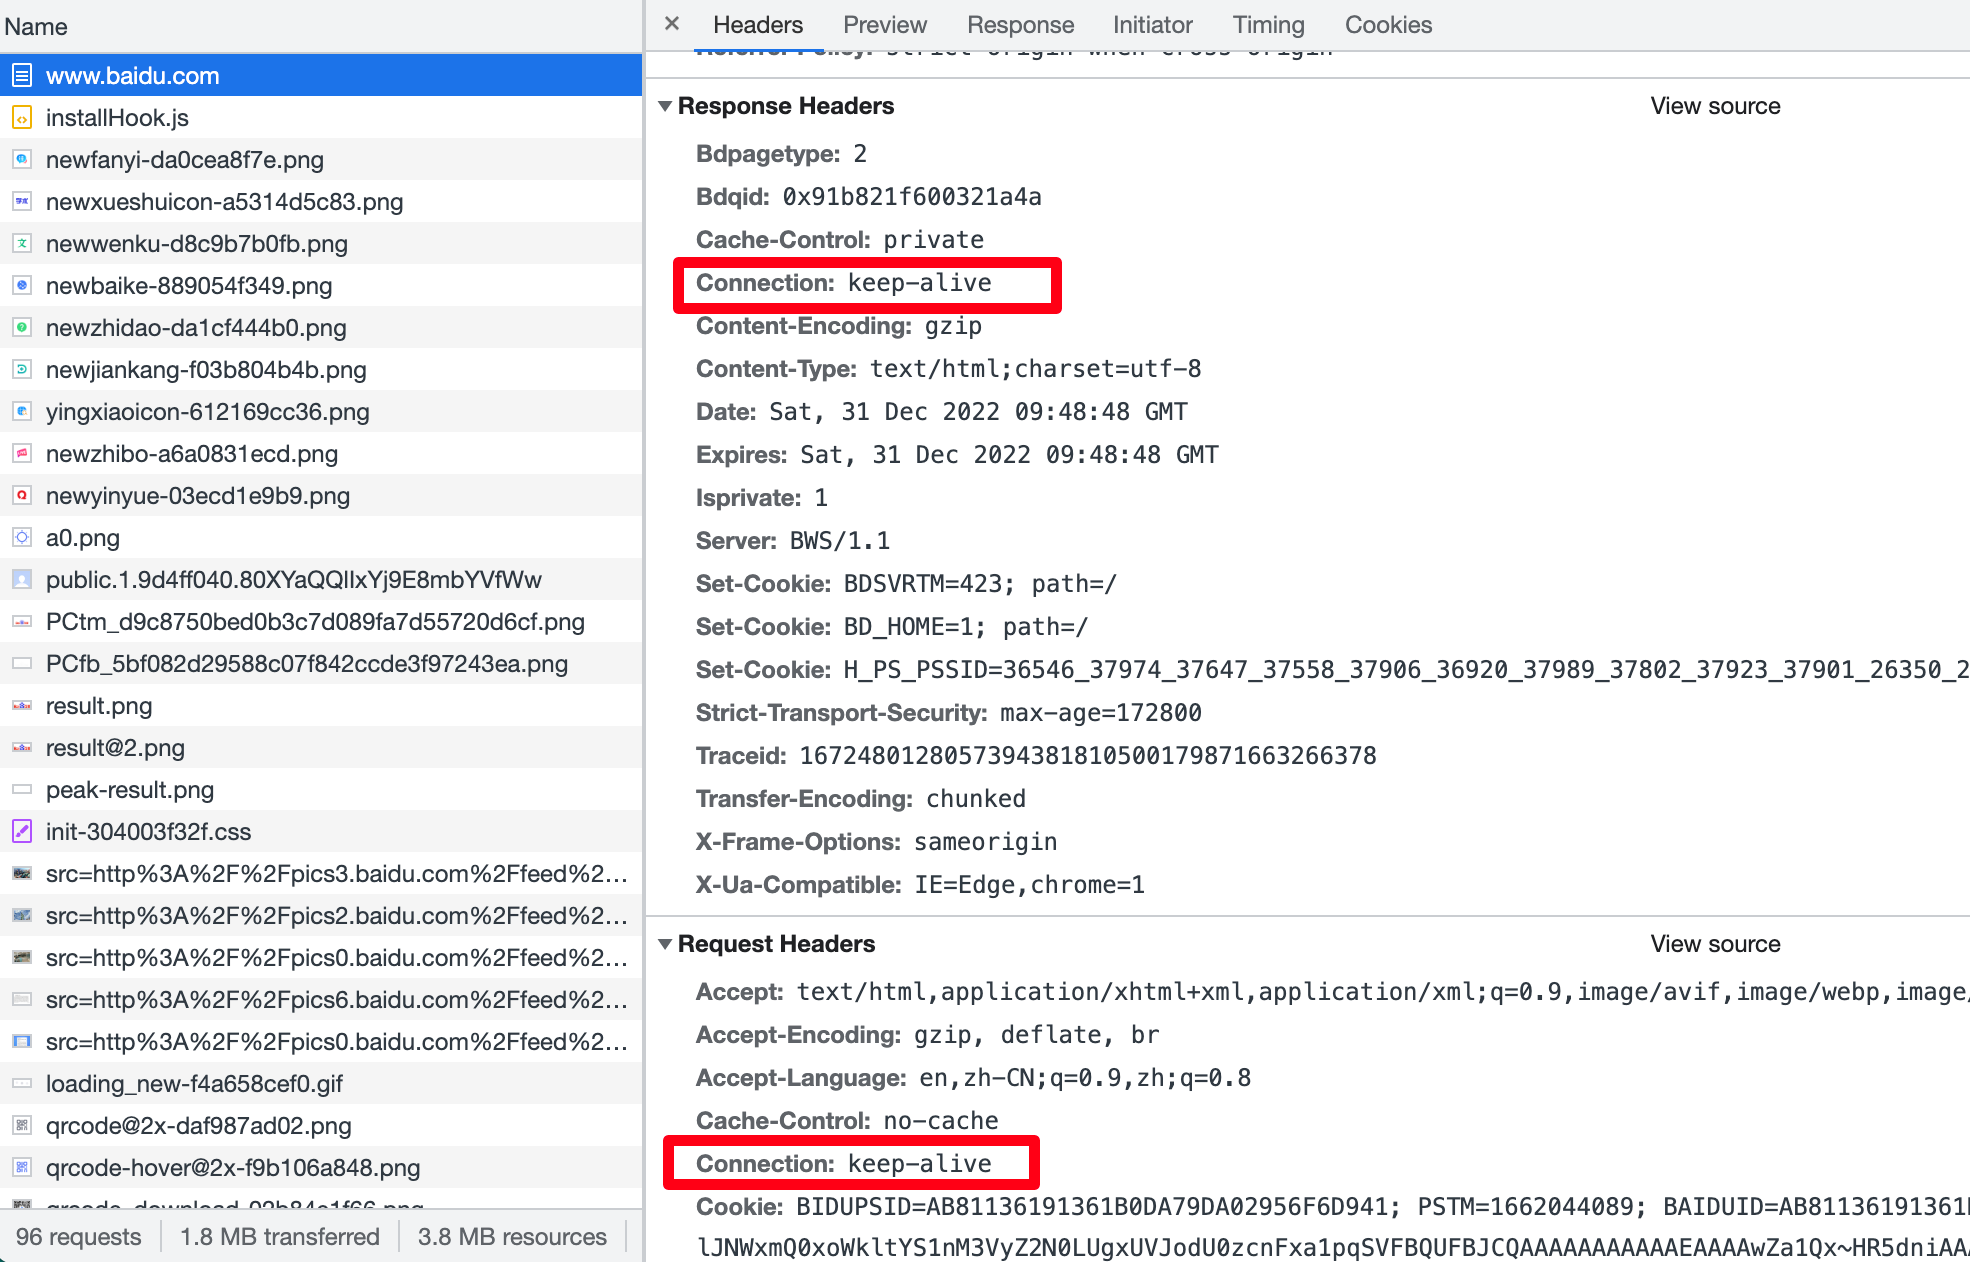
Task: Select the result.png request
Action: (x=321, y=706)
